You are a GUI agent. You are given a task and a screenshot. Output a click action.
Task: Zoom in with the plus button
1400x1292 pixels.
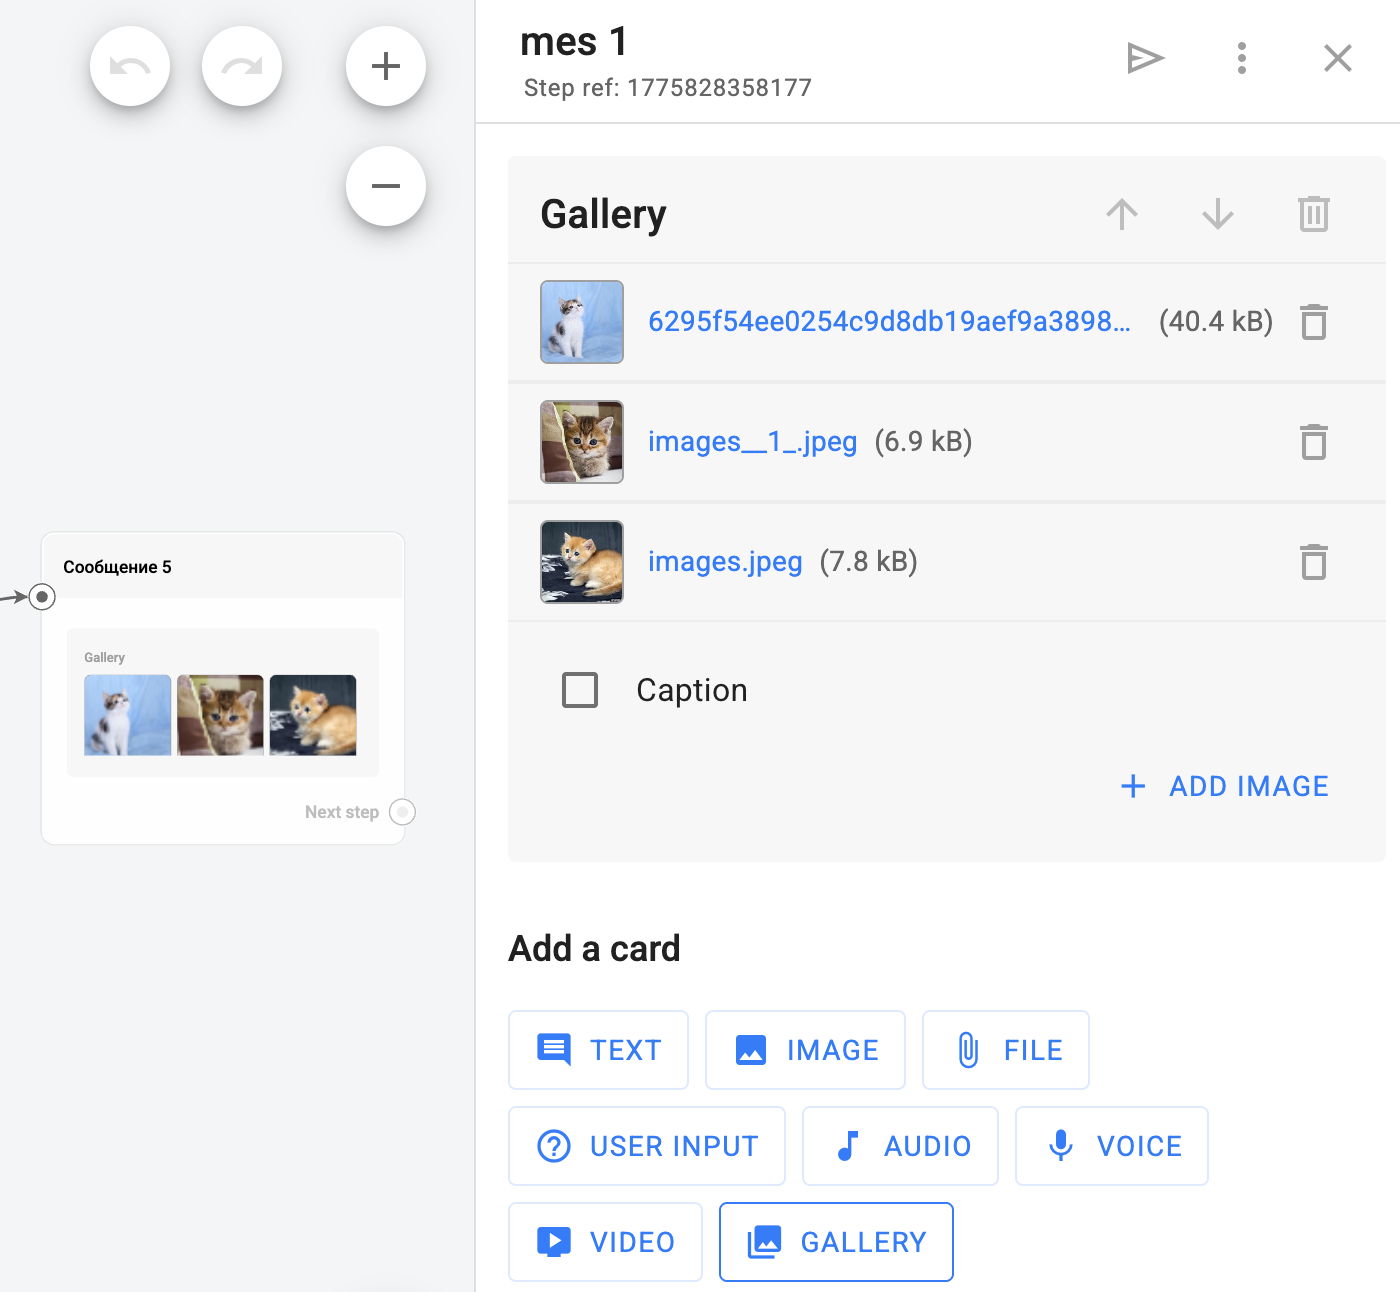click(x=386, y=66)
